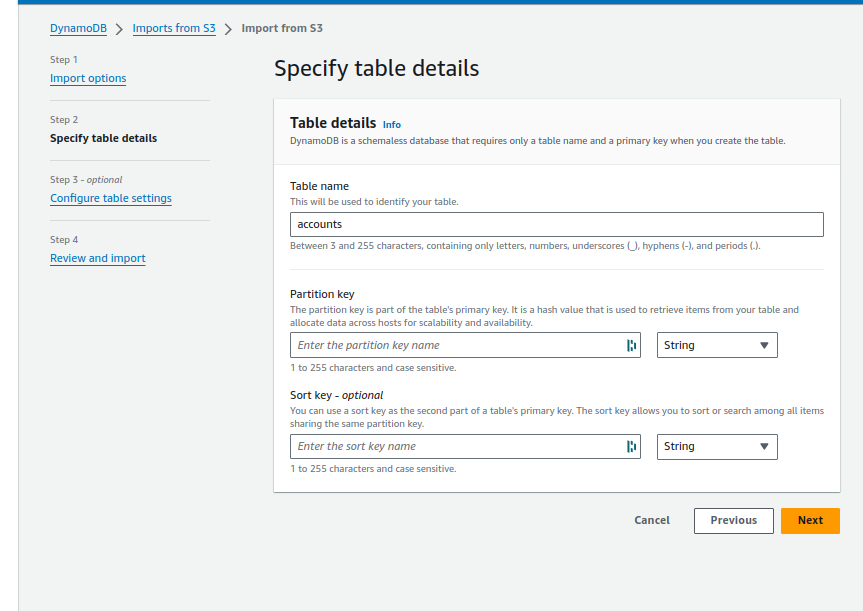Open the Imports from S3 breadcrumb link

(x=174, y=28)
